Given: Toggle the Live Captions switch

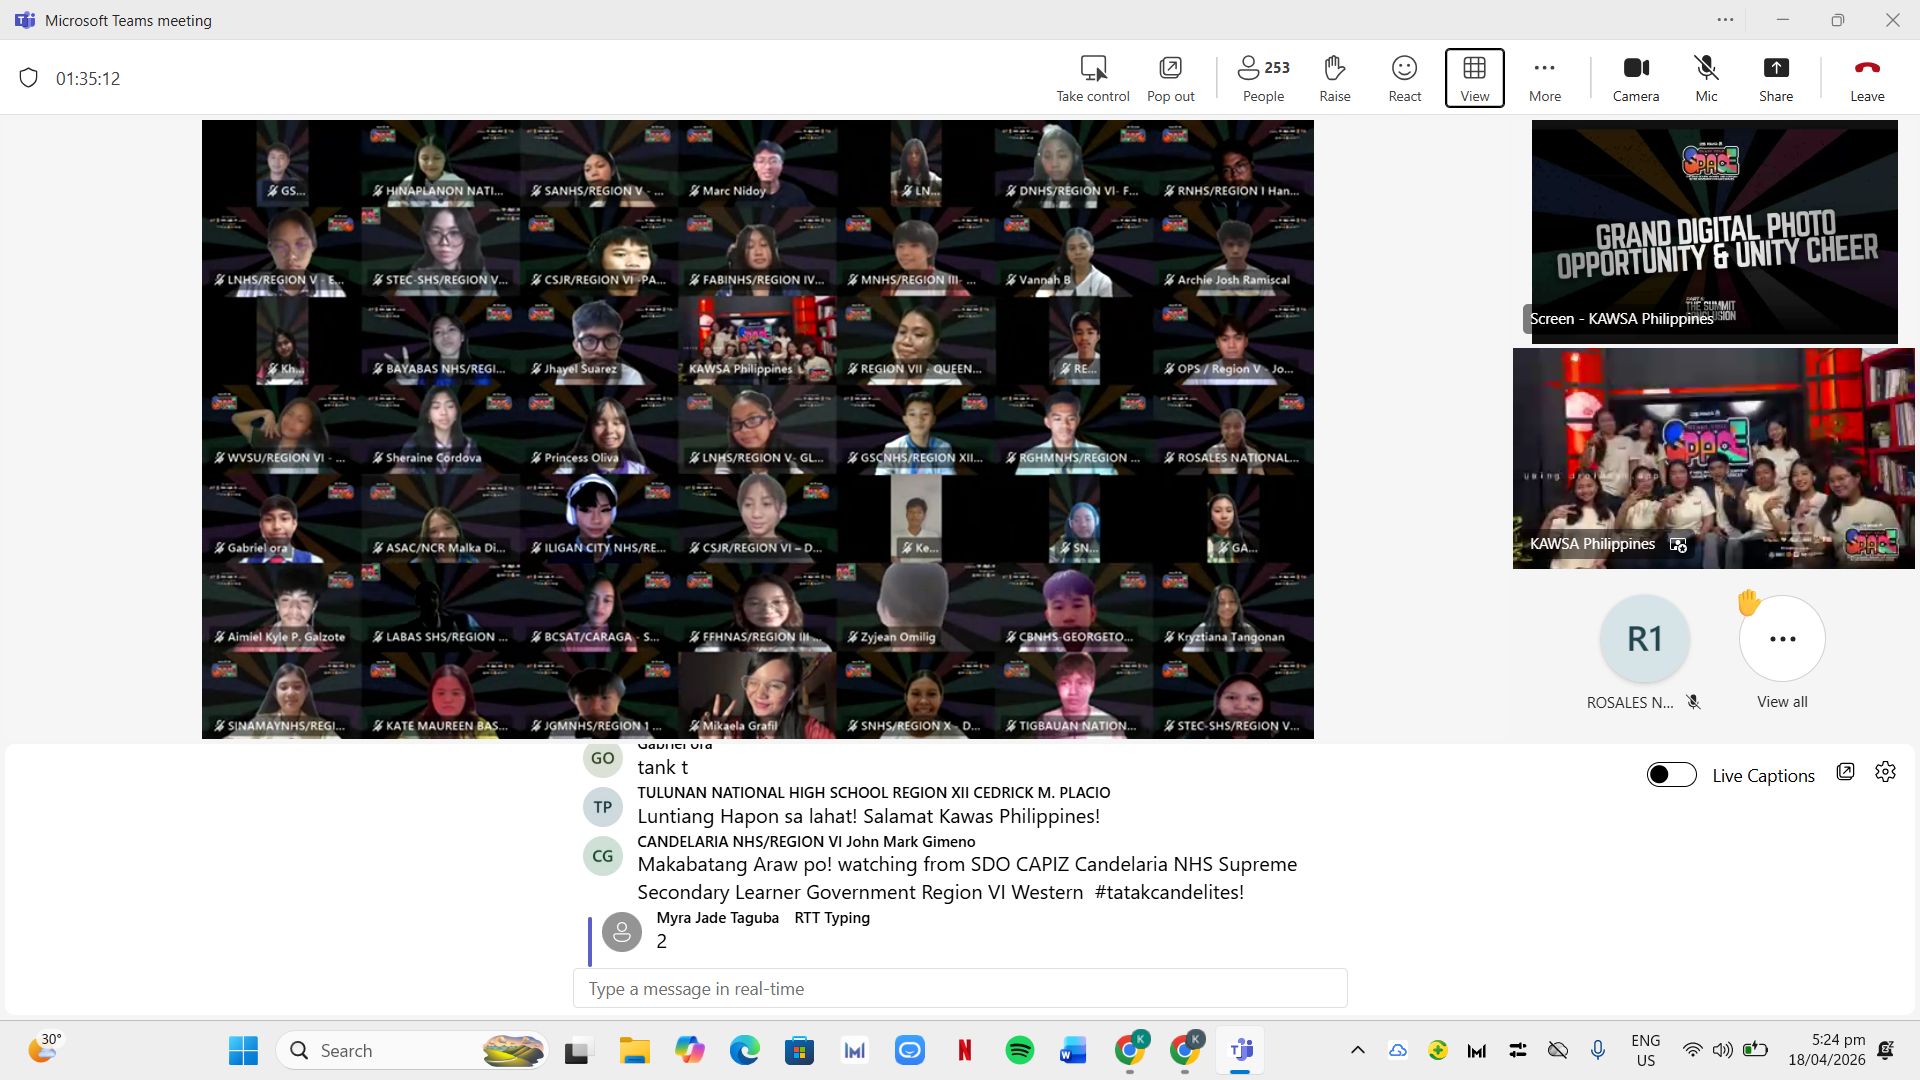Looking at the screenshot, I should [x=1672, y=775].
